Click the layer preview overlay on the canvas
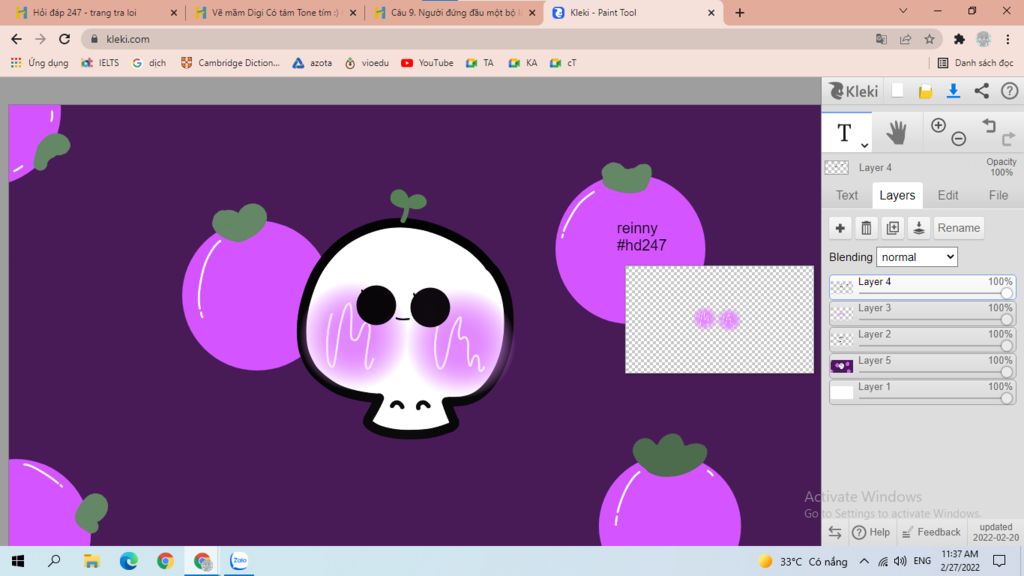The height and width of the screenshot is (576, 1024). tap(719, 319)
